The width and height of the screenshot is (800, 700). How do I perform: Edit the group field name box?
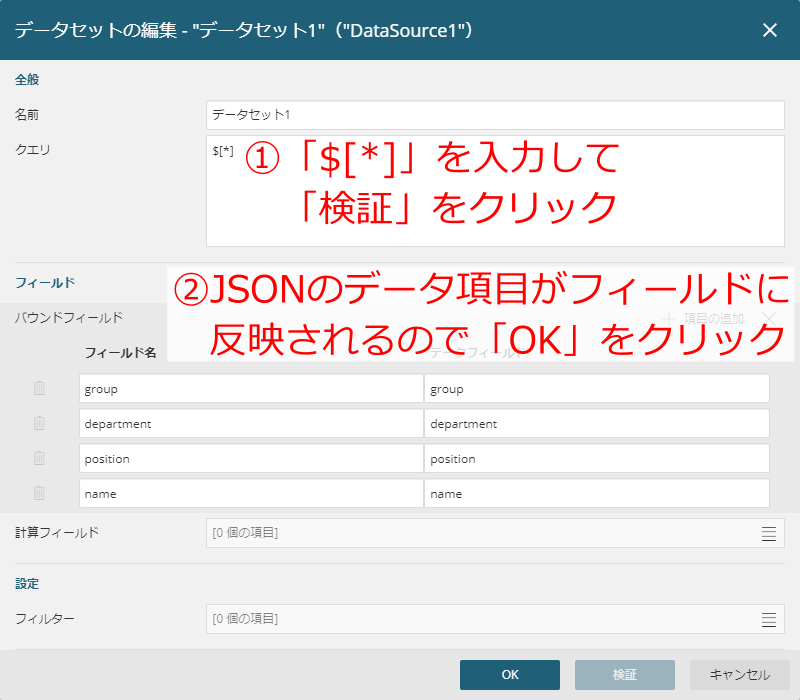coord(251,388)
